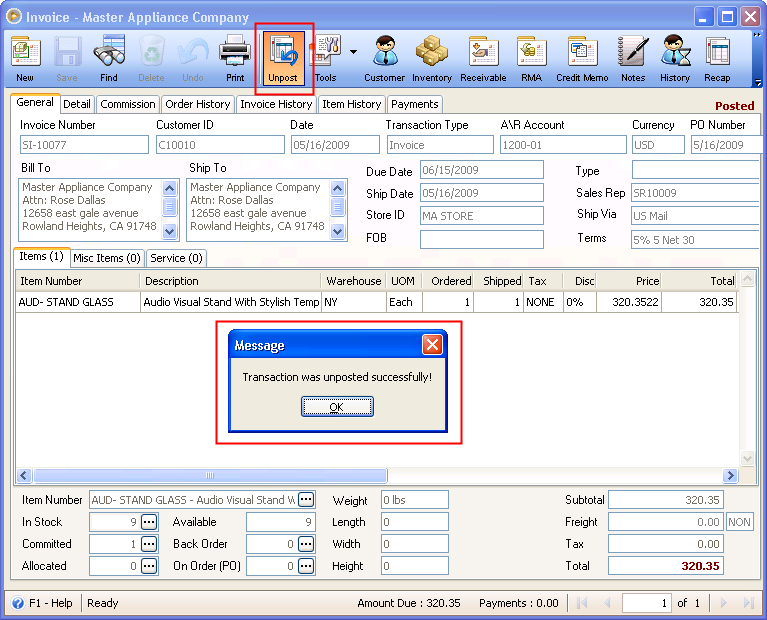Select the Service (0) tab
Image resolution: width=767 pixels, height=620 pixels.
point(177,258)
